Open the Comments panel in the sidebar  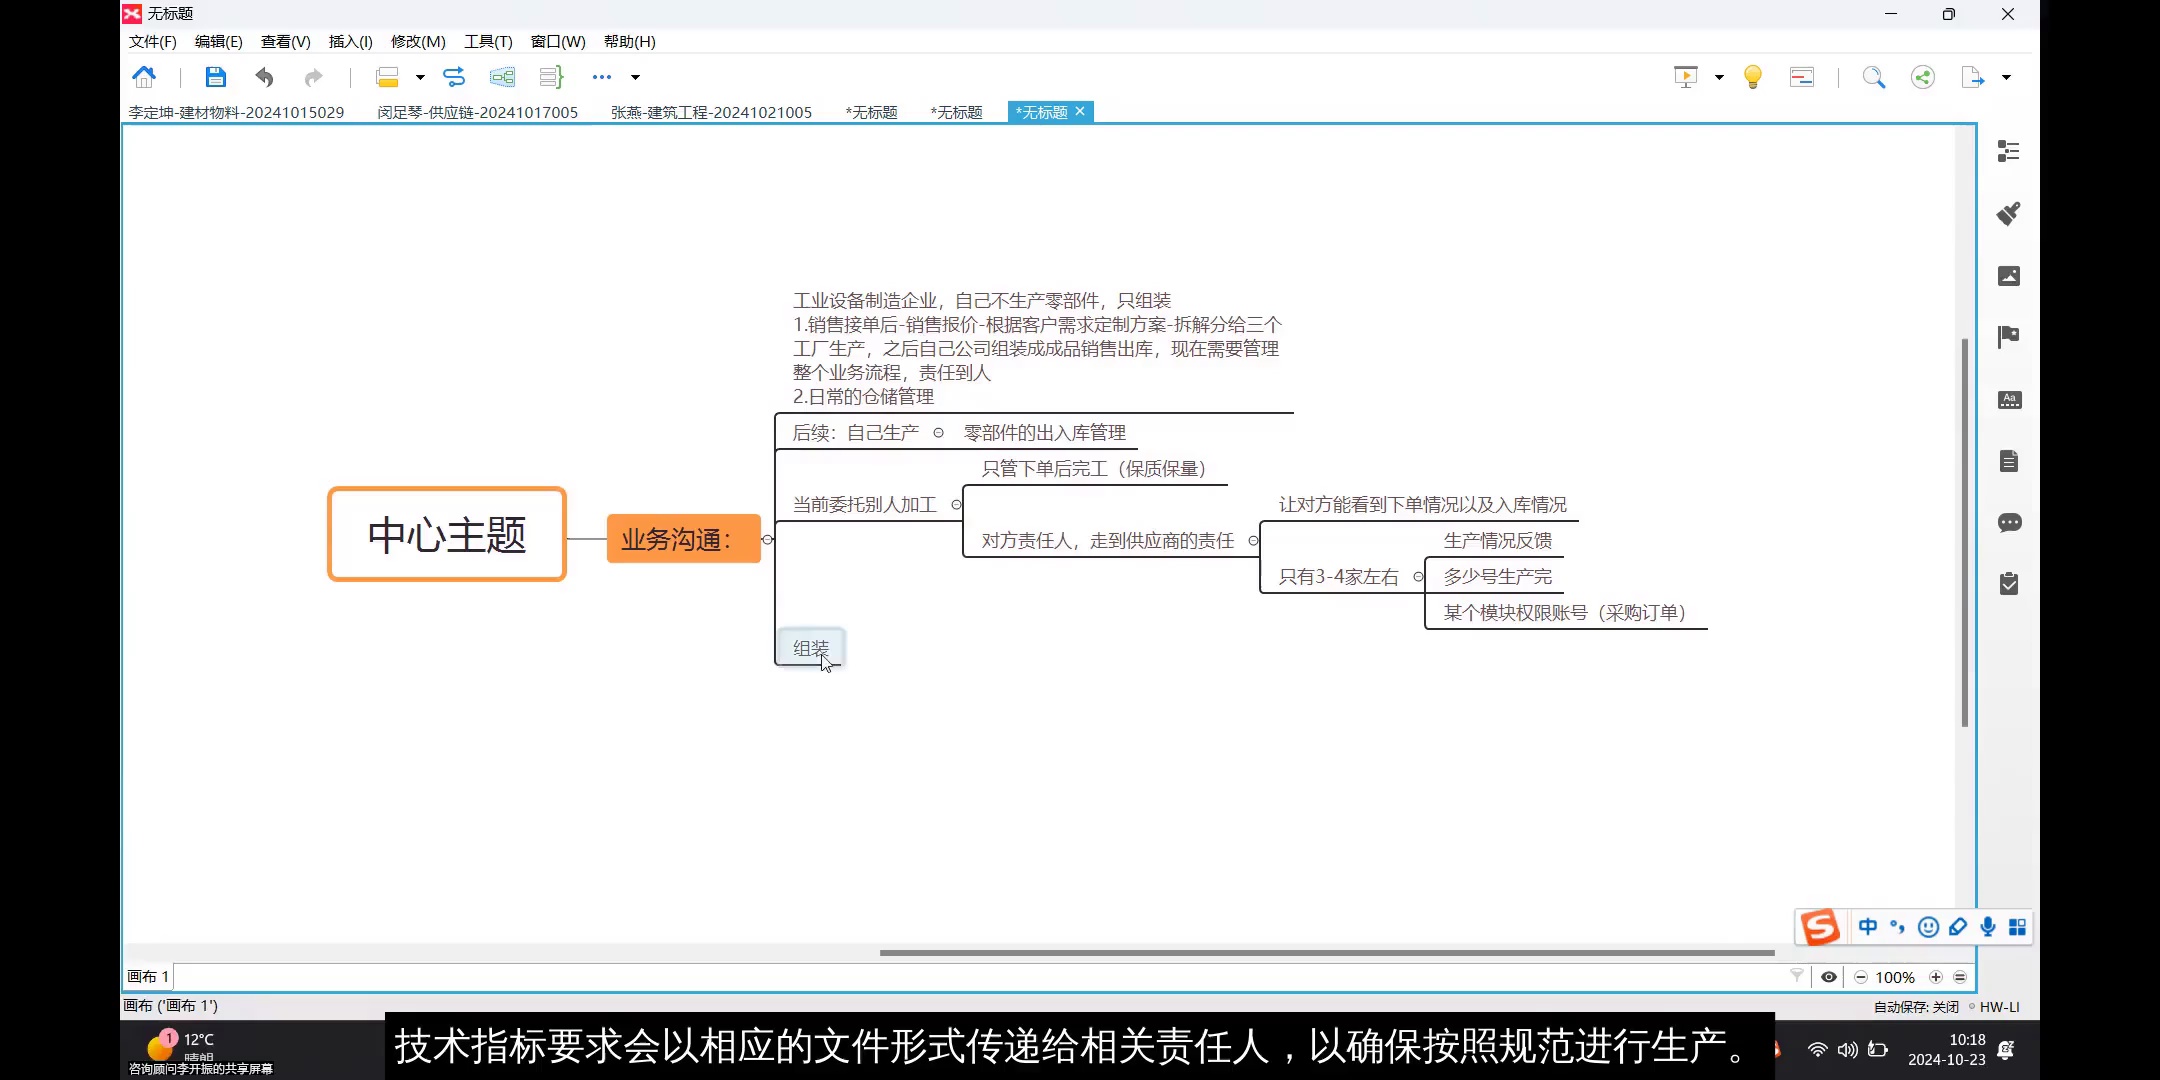[2009, 523]
